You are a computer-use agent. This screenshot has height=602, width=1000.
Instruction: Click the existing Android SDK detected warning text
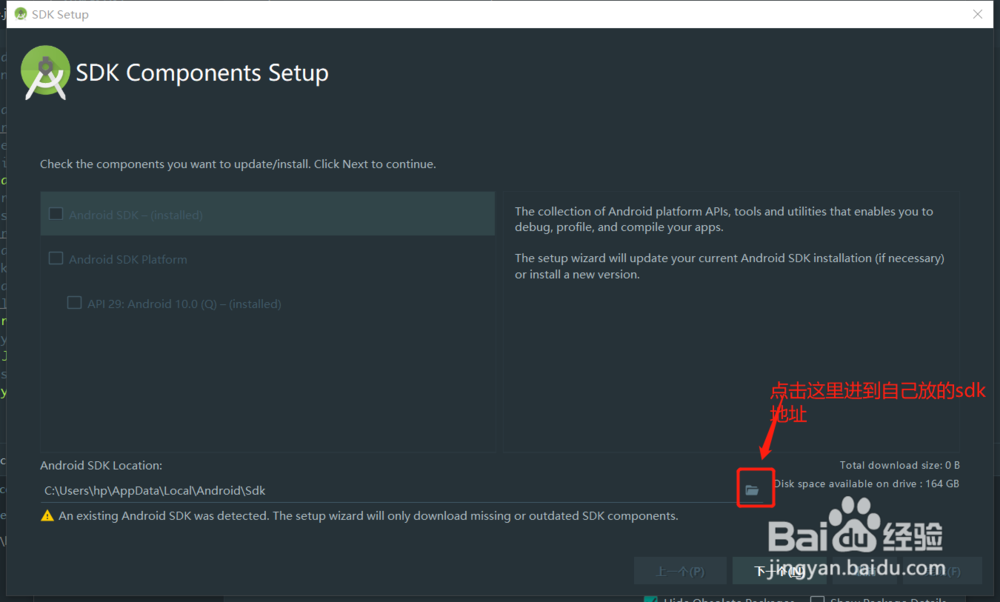pyautogui.click(x=369, y=515)
